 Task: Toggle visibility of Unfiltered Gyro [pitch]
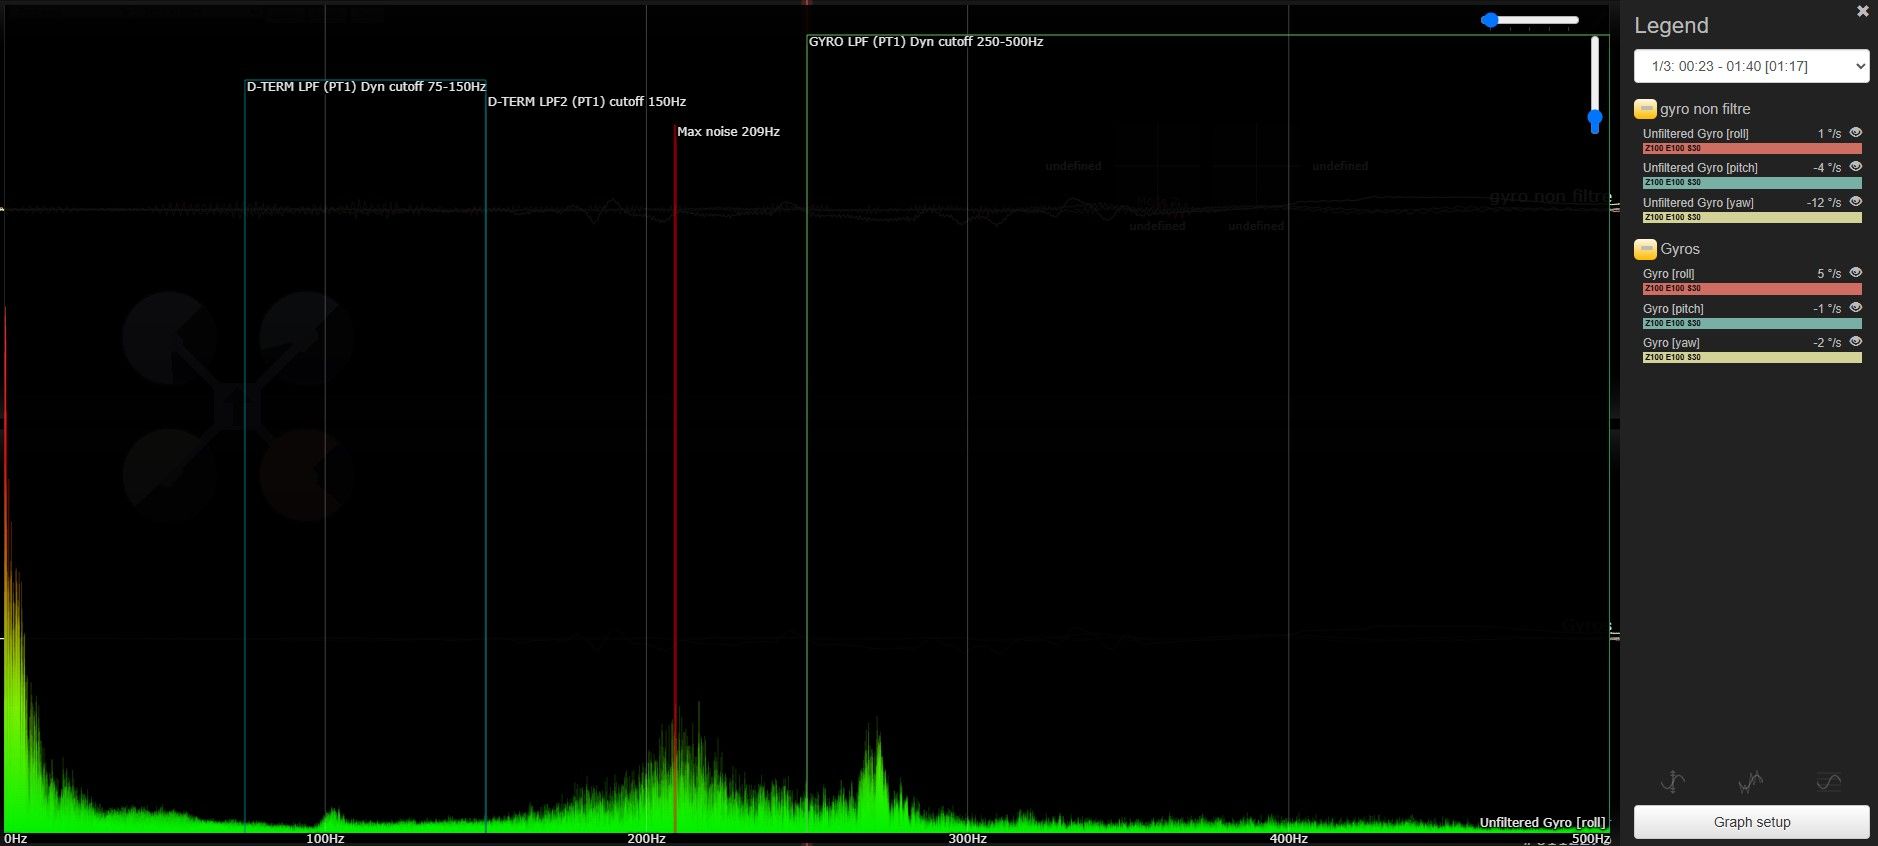pos(1855,167)
